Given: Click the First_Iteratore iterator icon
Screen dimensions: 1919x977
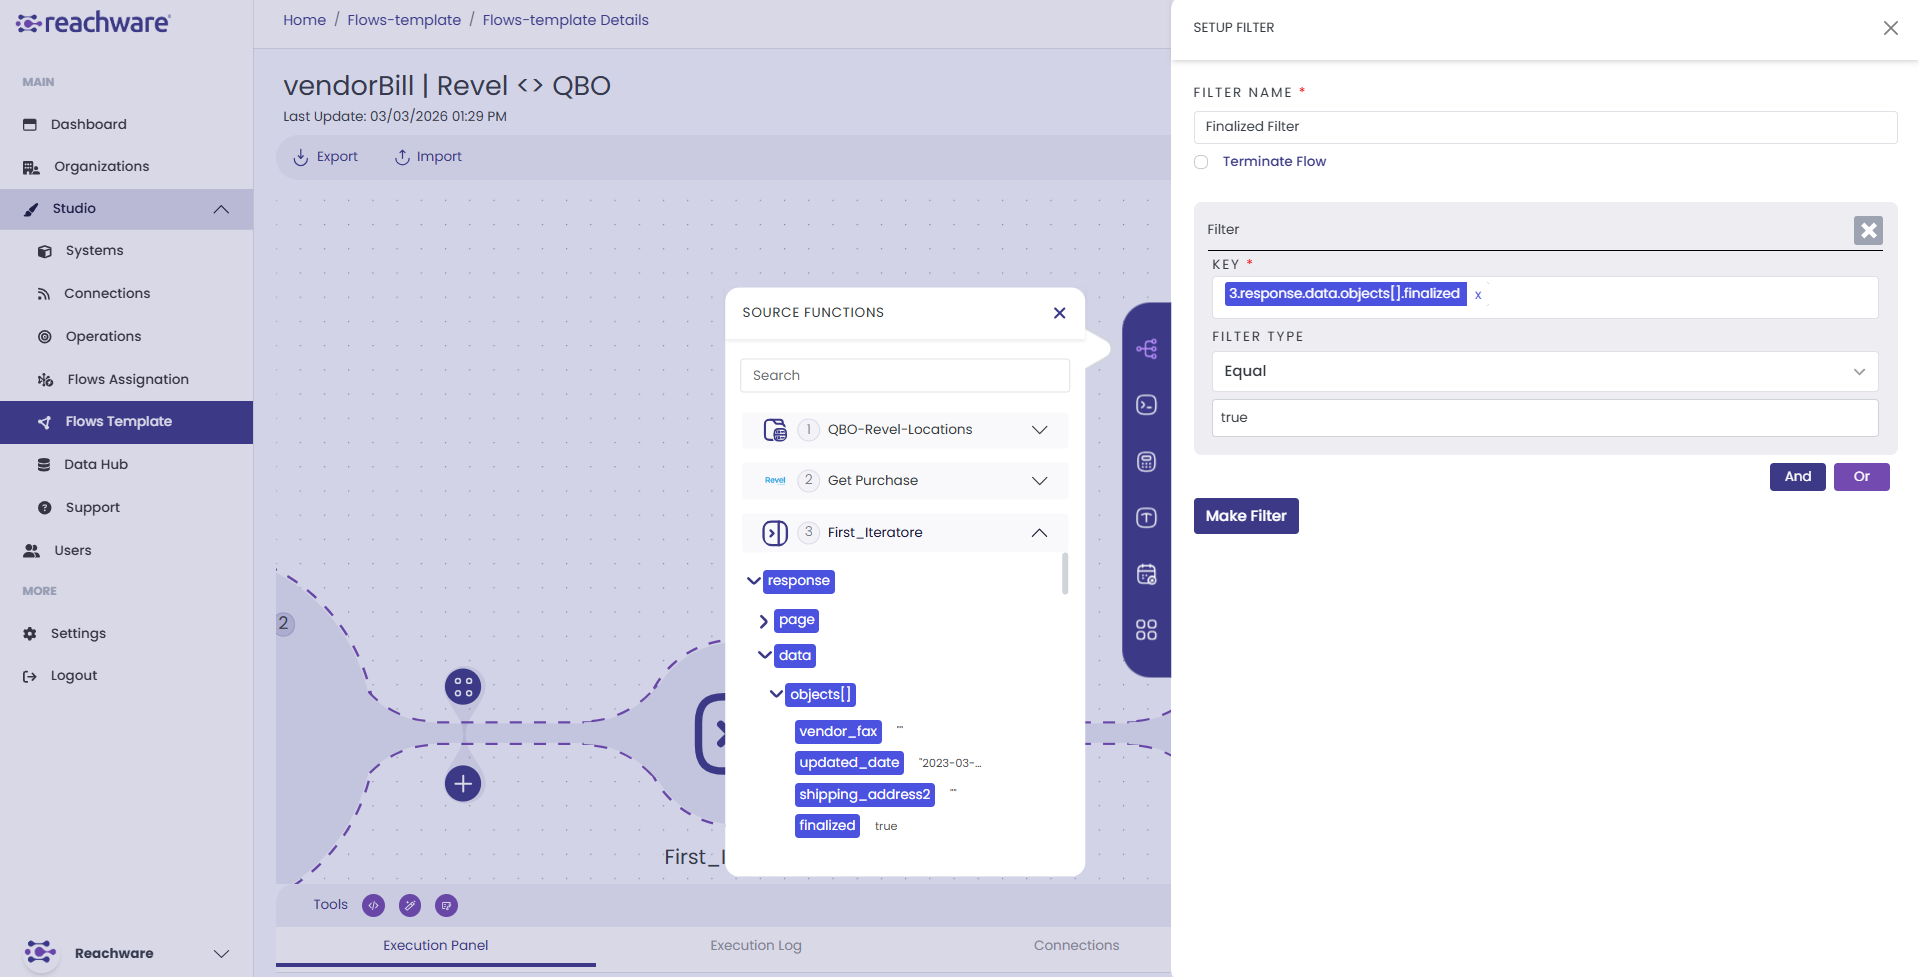Looking at the screenshot, I should pos(775,533).
